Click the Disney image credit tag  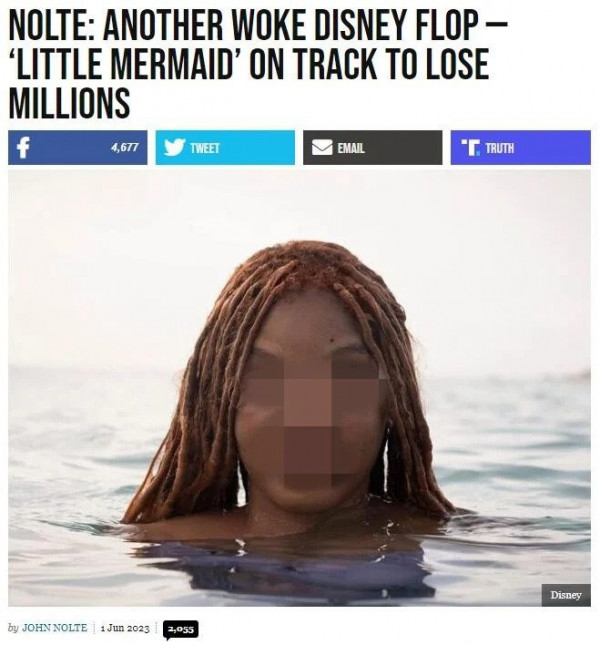566,595
